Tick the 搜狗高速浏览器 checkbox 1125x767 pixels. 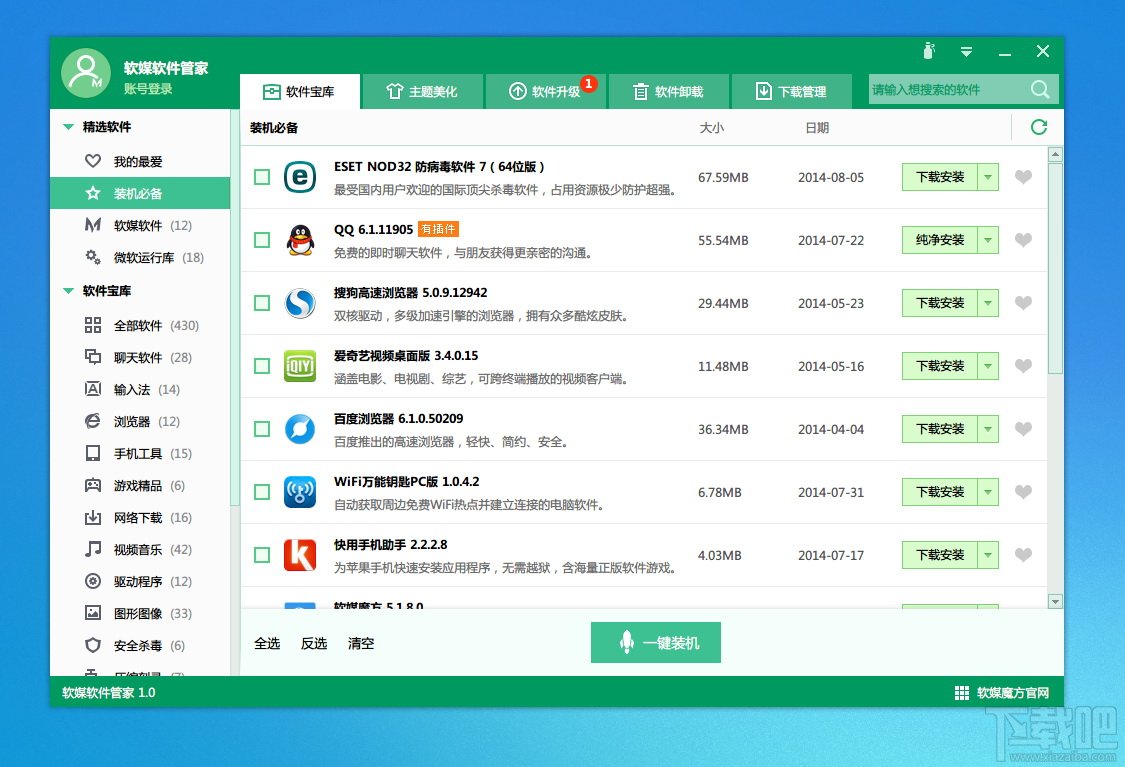(262, 303)
